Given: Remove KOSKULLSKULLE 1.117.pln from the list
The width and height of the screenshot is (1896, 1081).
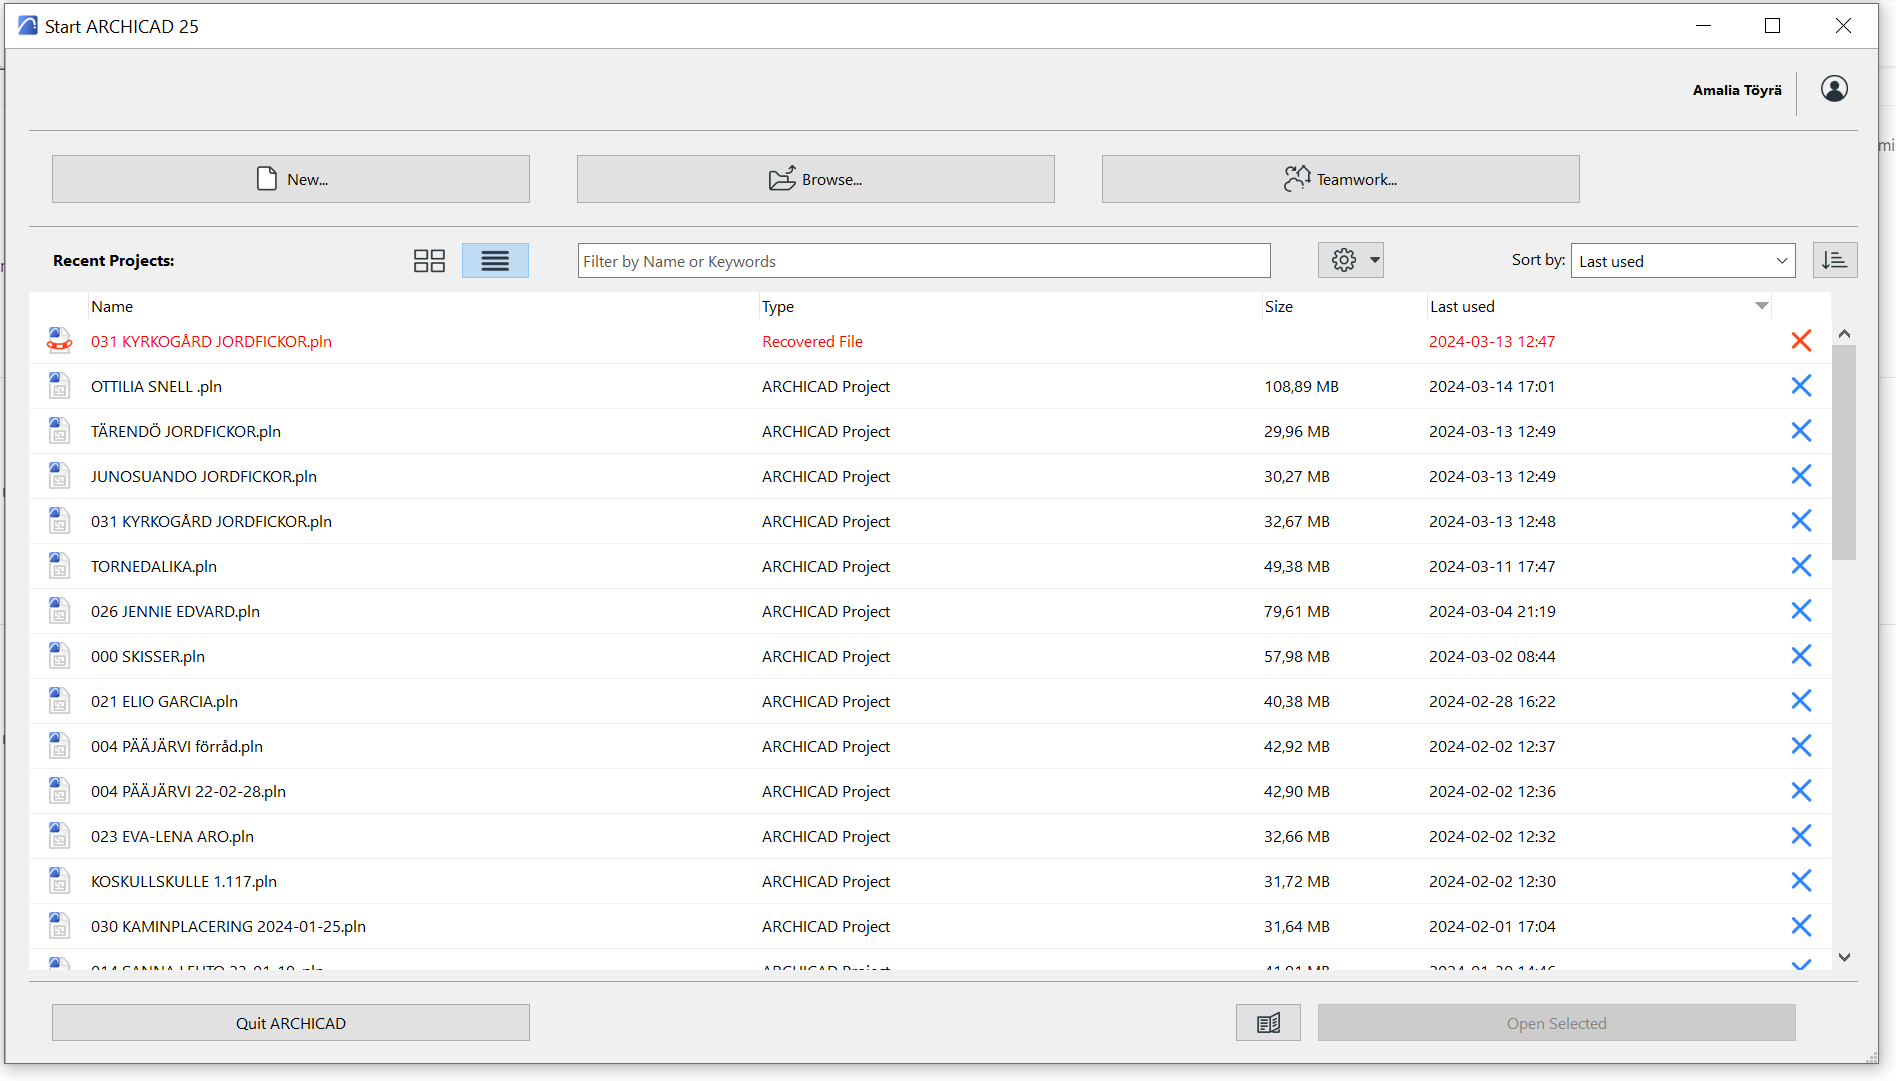Looking at the screenshot, I should click(x=1801, y=881).
